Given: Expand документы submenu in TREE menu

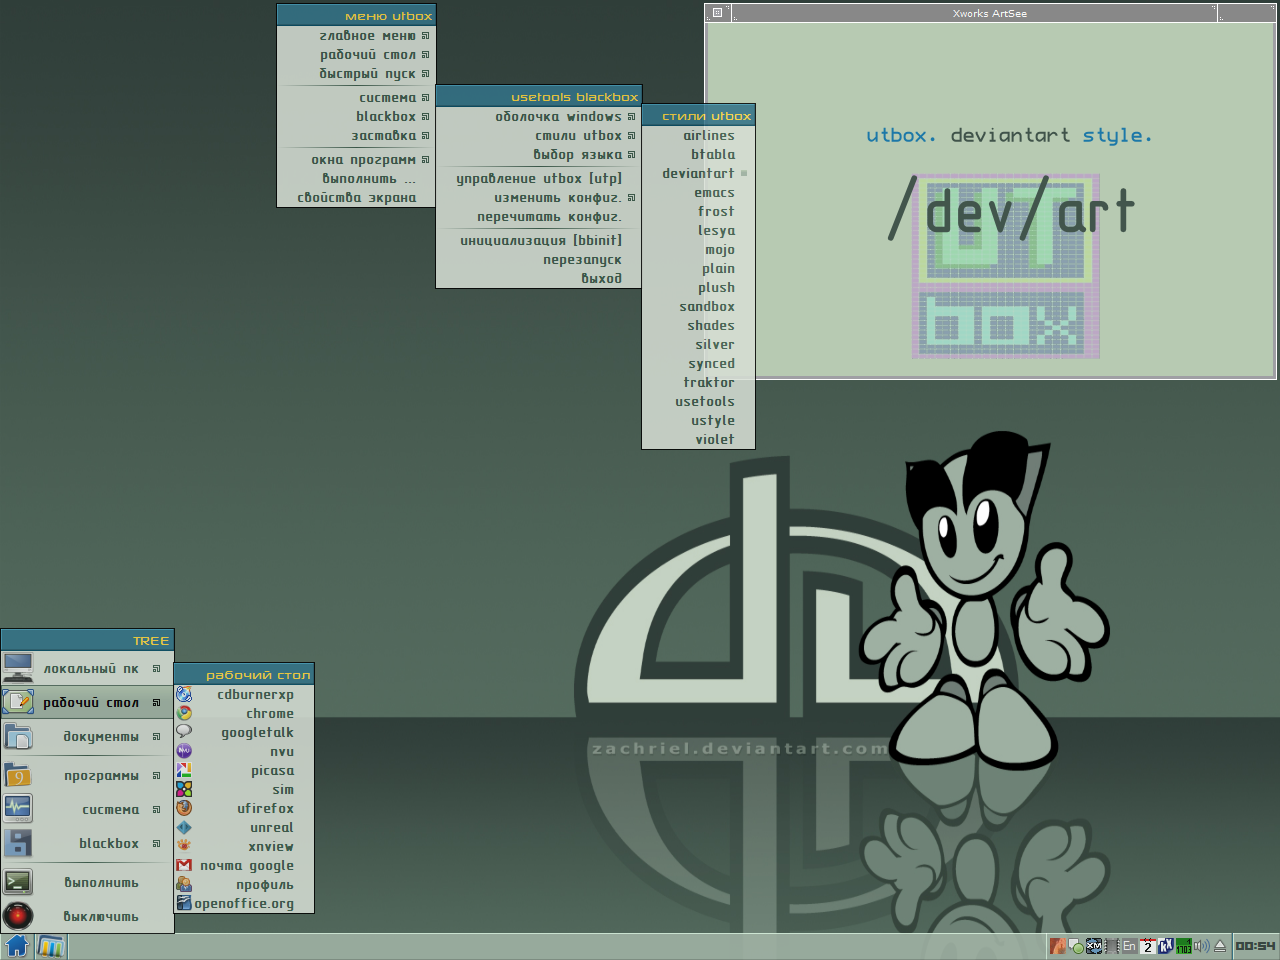Looking at the screenshot, I should pos(100,737).
